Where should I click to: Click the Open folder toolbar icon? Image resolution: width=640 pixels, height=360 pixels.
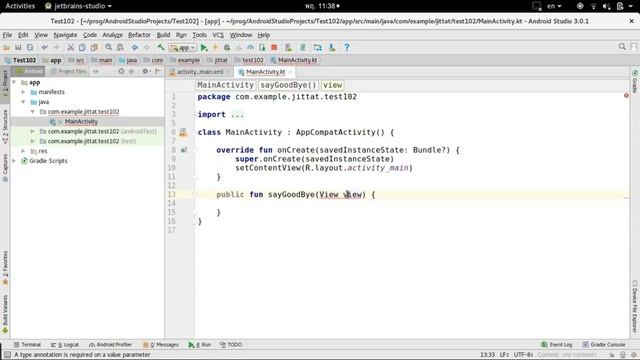pyautogui.click(x=7, y=48)
